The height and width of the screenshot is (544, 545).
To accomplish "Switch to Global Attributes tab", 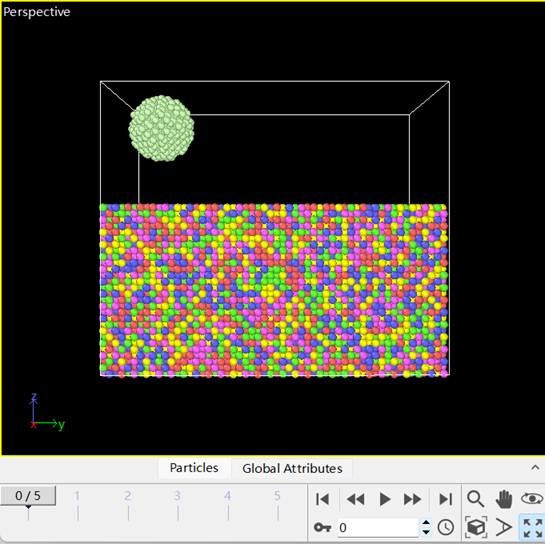I will 292,469.
